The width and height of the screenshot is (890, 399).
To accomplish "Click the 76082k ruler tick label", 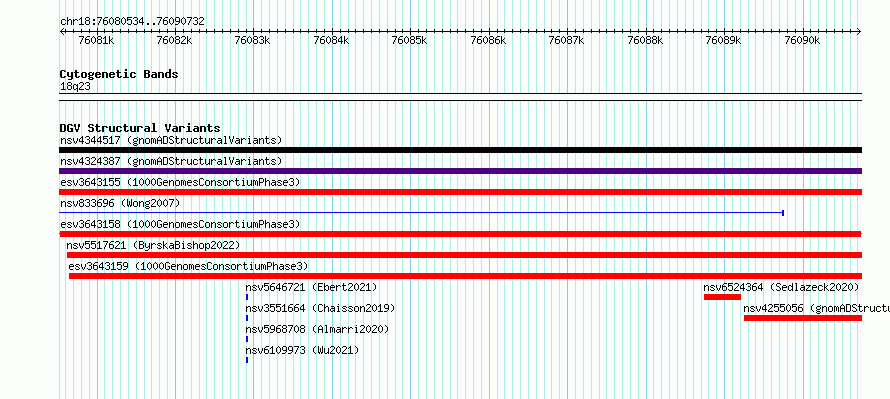I will click(175, 40).
